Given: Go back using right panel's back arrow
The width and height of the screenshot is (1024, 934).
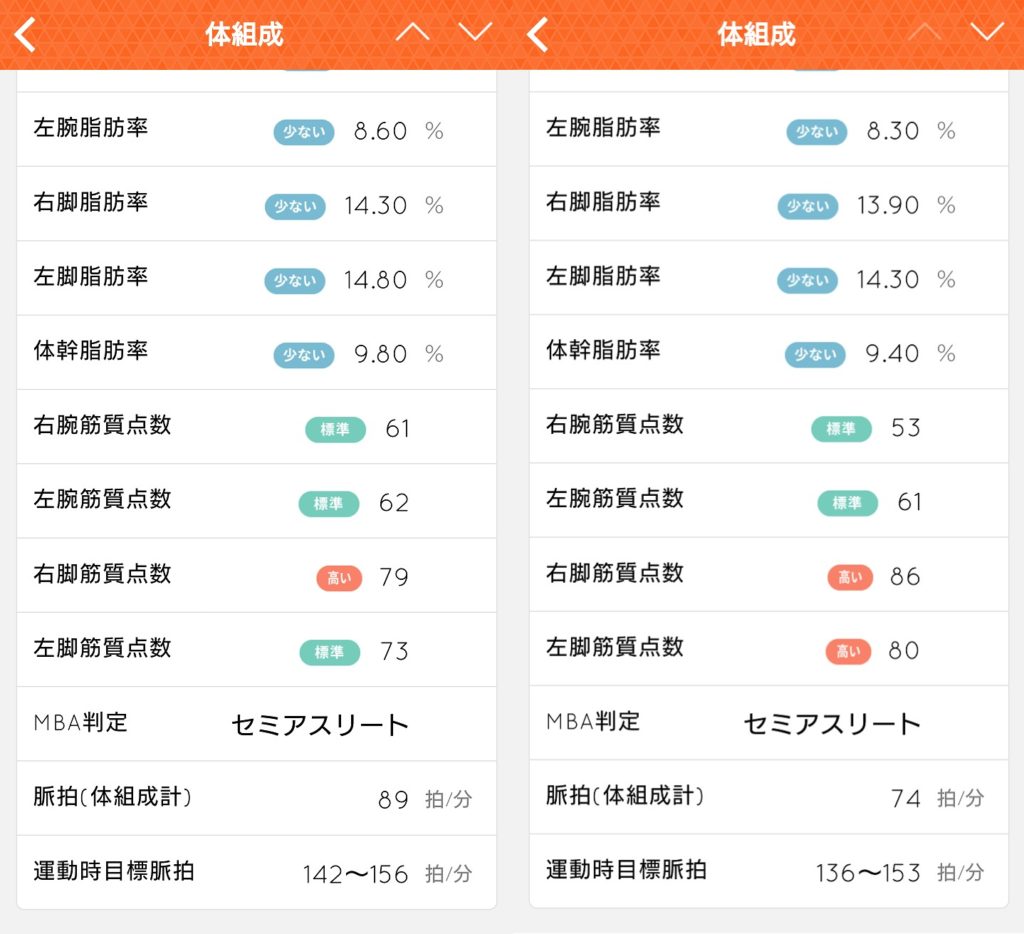Looking at the screenshot, I should [x=537, y=35].
